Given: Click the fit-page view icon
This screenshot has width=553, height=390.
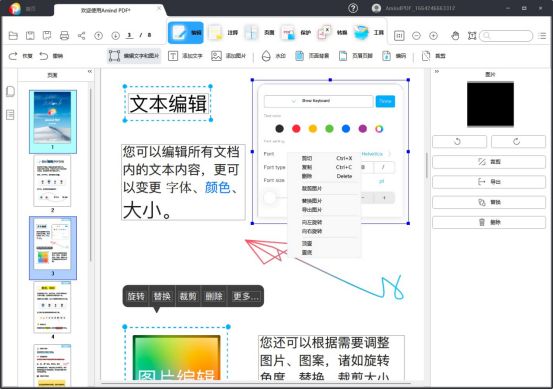Looking at the screenshot, I should click(399, 36).
